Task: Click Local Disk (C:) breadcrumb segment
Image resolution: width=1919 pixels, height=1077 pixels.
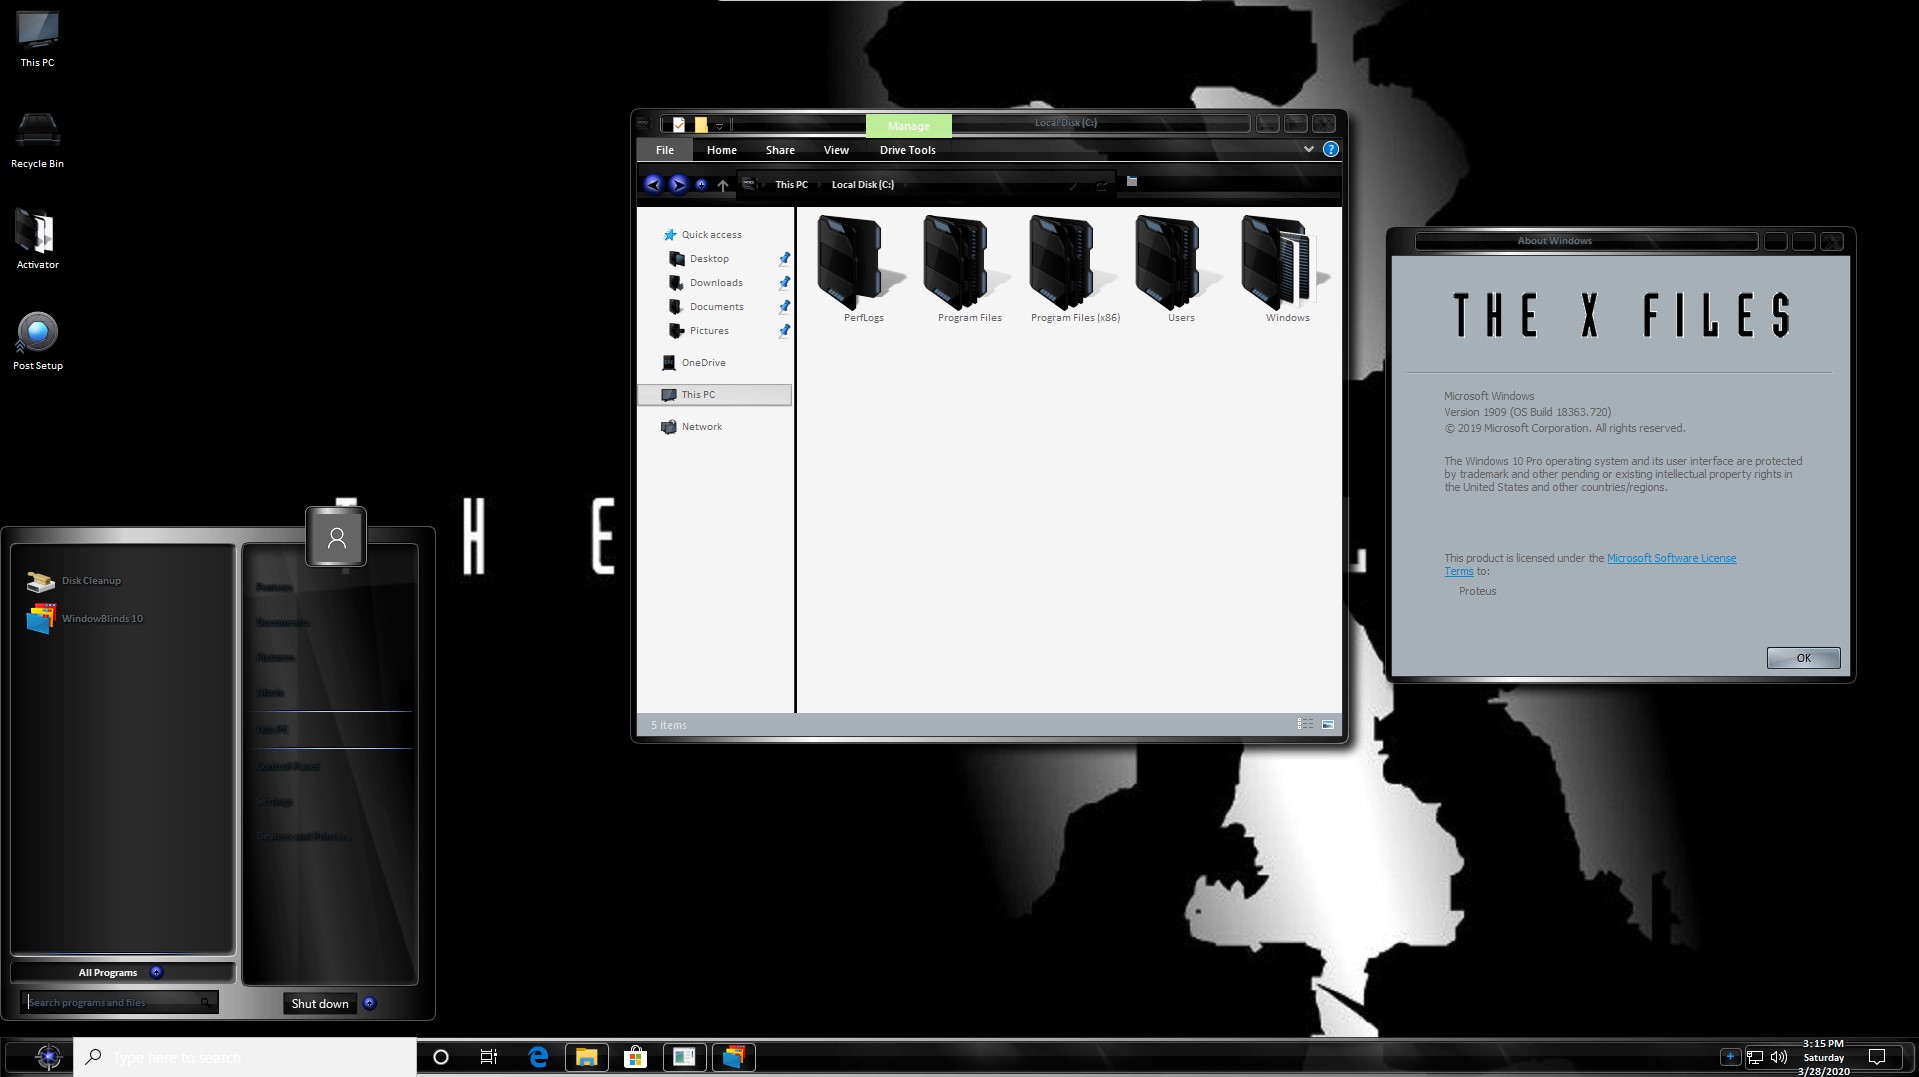Action: tap(862, 184)
